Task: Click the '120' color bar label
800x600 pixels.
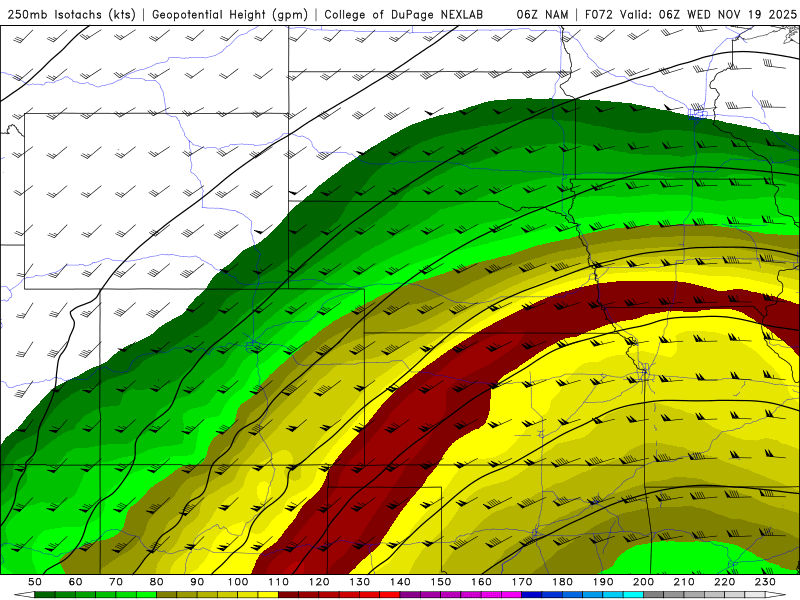Action: [319, 582]
